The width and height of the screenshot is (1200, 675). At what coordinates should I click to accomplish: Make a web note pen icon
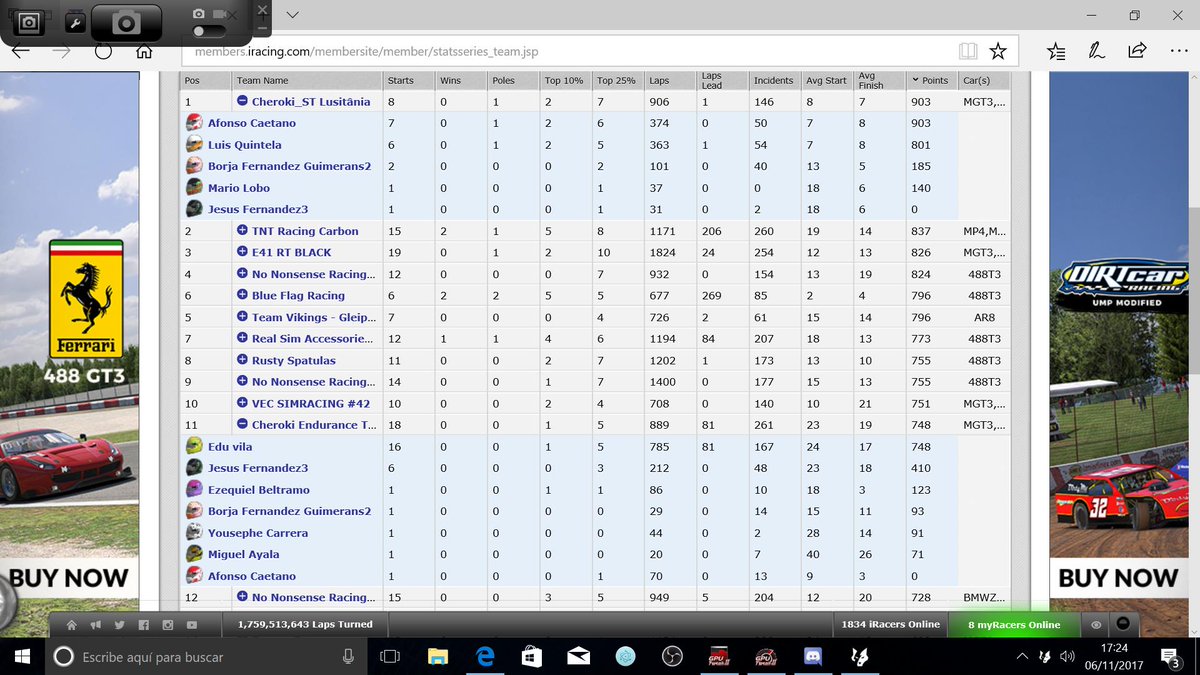coord(1097,51)
